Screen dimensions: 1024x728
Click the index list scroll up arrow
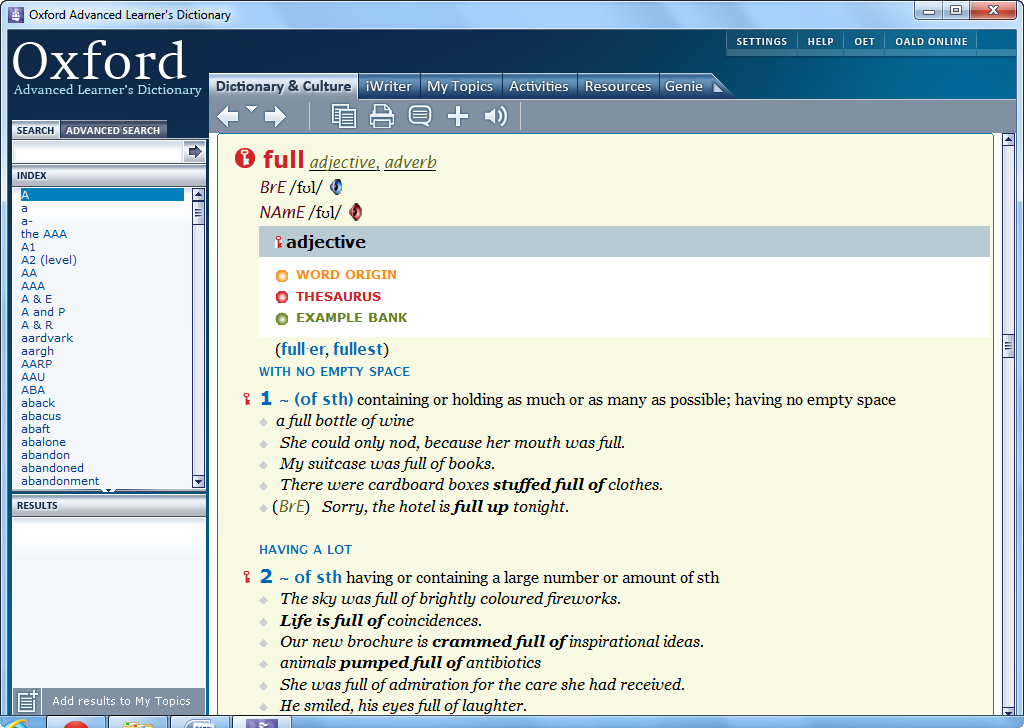tap(199, 195)
